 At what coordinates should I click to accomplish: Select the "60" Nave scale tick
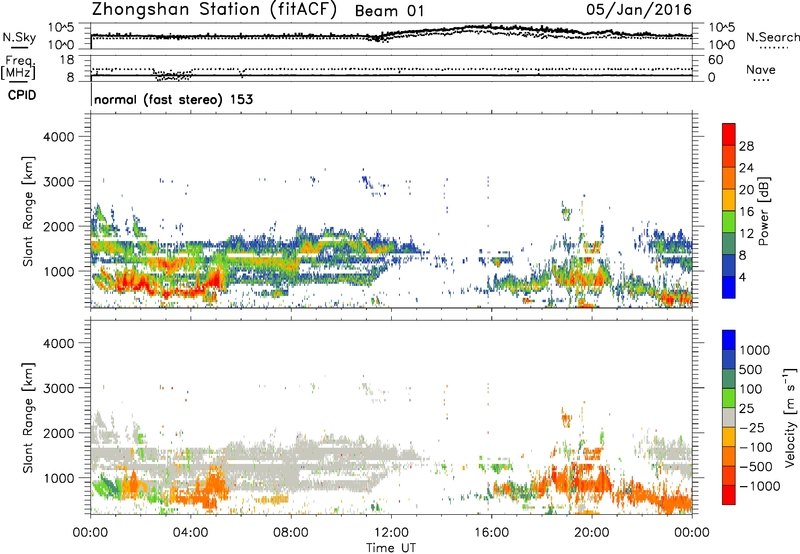(716, 60)
